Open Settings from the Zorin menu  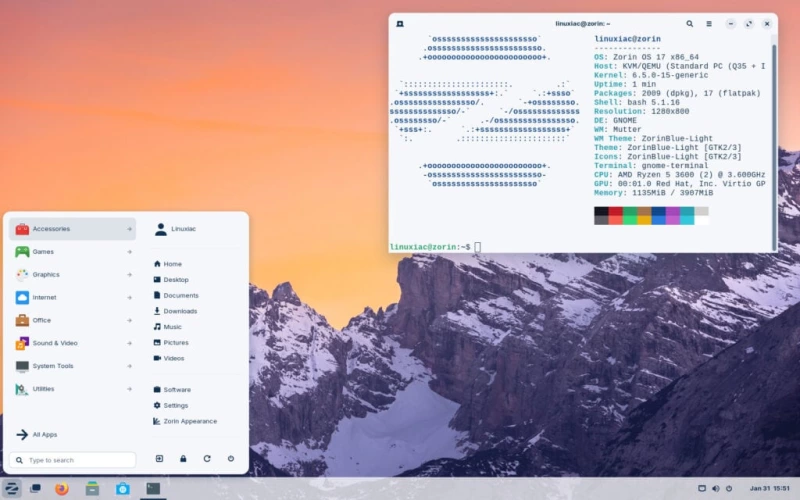point(171,405)
